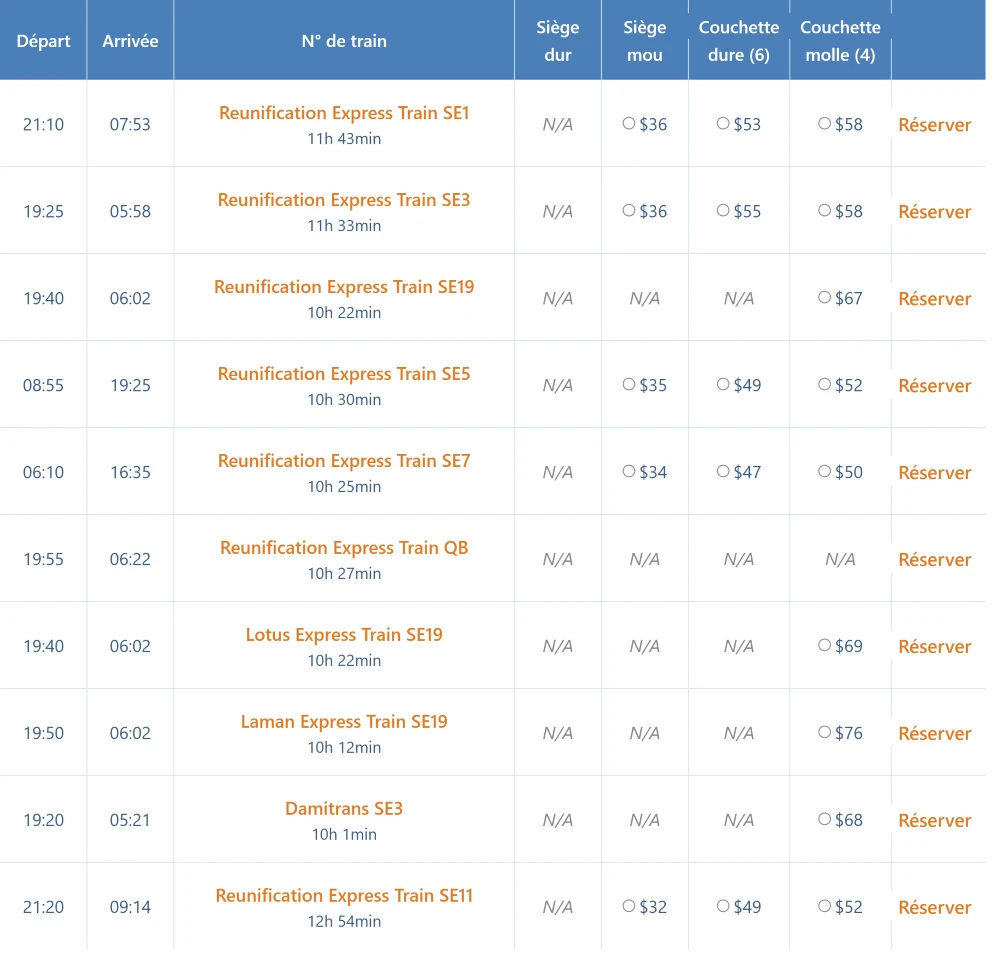This screenshot has width=1000, height=971.
Task: Click Réserver for Reunification SE19
Action: (934, 298)
